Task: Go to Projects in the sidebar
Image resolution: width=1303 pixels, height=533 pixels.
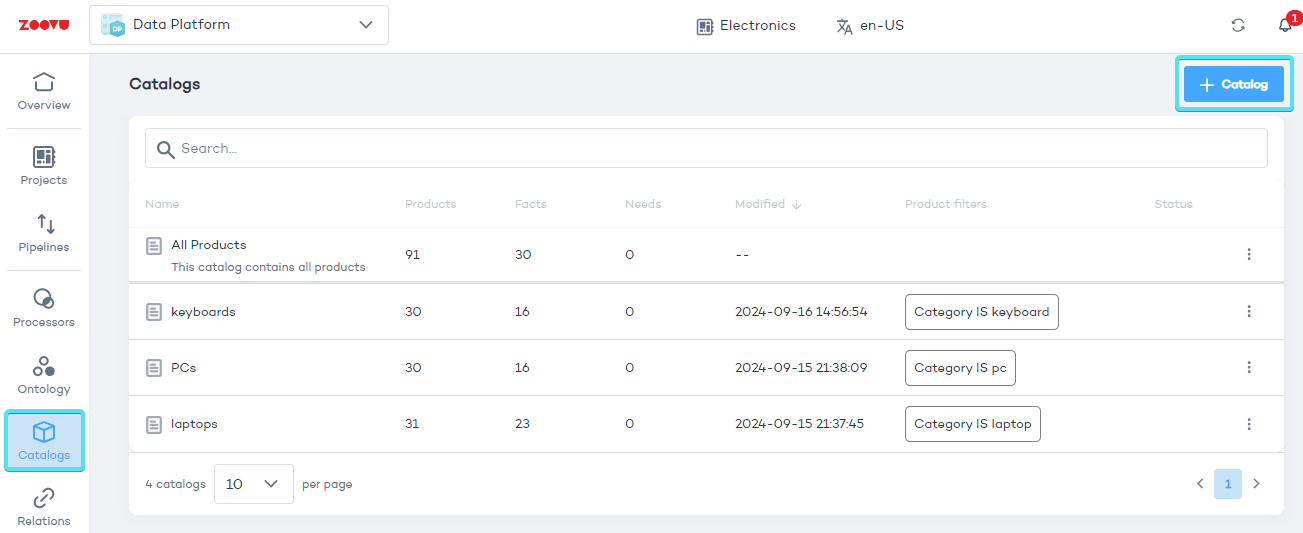Action: click(44, 166)
